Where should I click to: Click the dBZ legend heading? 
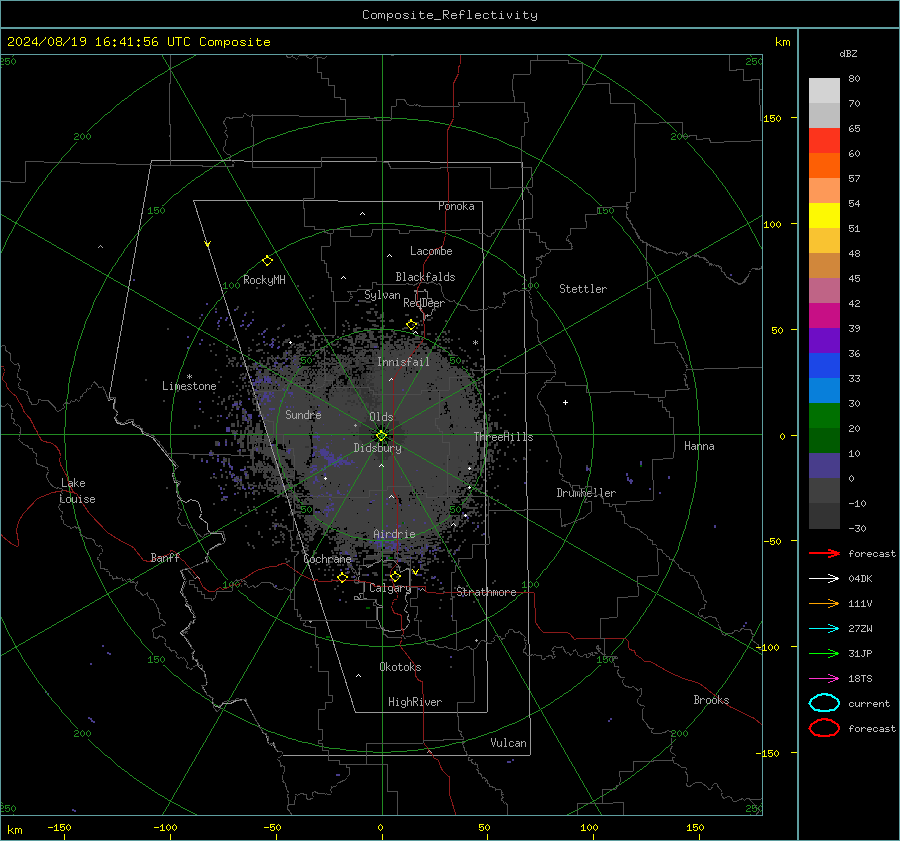(x=848, y=54)
